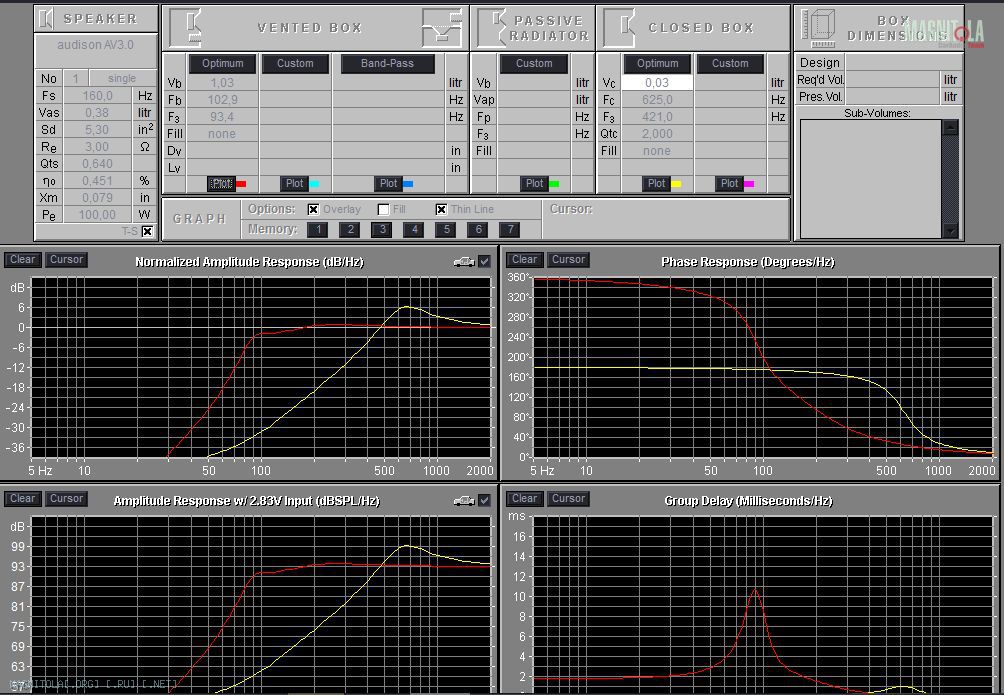The image size is (1004, 695).
Task: Click the Box Dimensions cube icon
Action: 819,28
